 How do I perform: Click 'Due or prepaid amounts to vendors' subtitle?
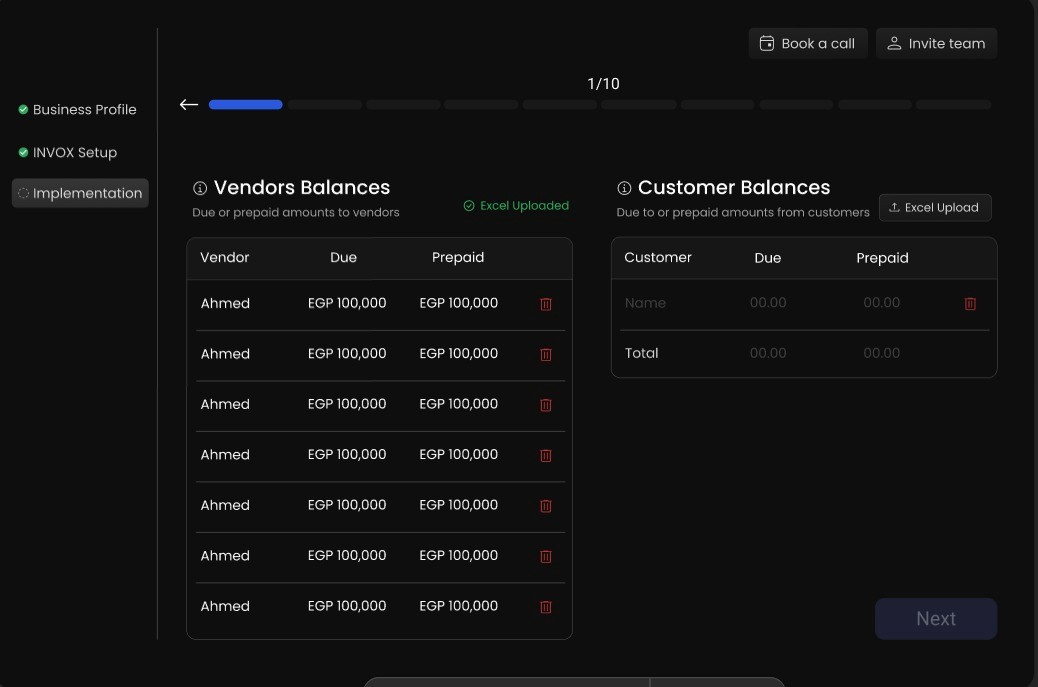point(296,212)
